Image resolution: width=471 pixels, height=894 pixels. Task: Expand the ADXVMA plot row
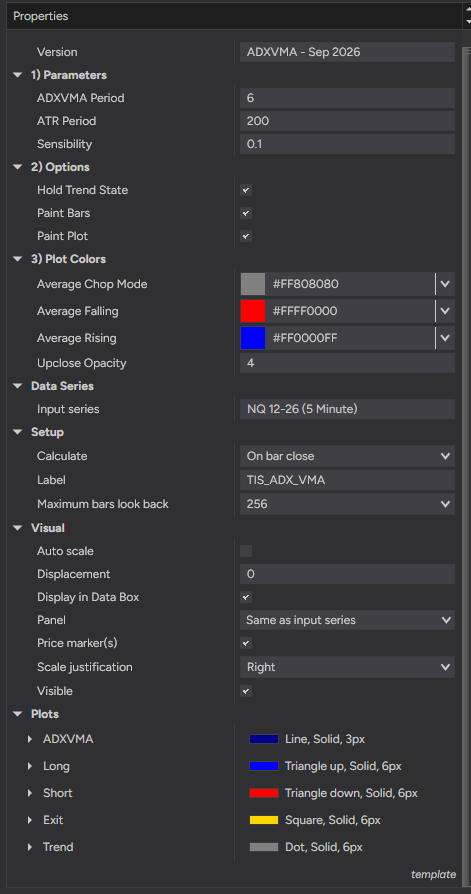(x=30, y=739)
